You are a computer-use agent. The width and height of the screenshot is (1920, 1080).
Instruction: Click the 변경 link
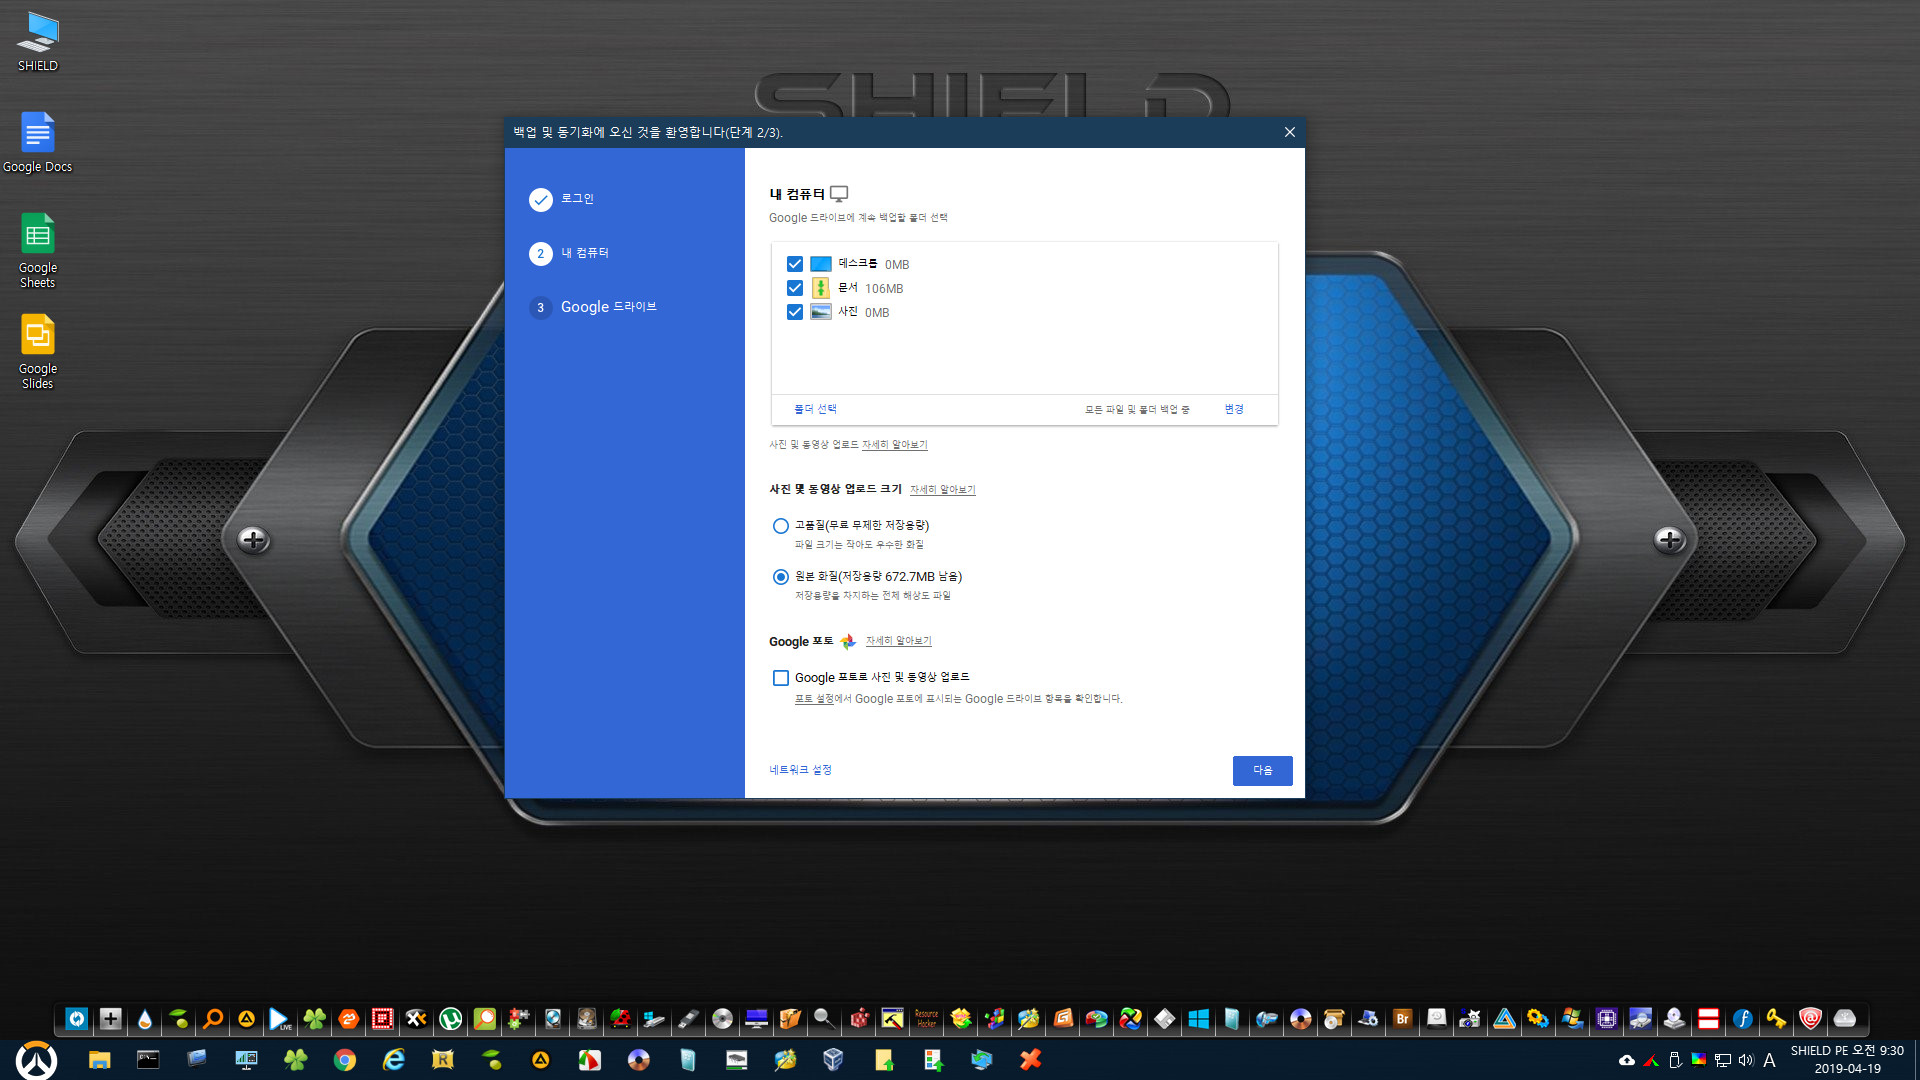click(x=1234, y=409)
